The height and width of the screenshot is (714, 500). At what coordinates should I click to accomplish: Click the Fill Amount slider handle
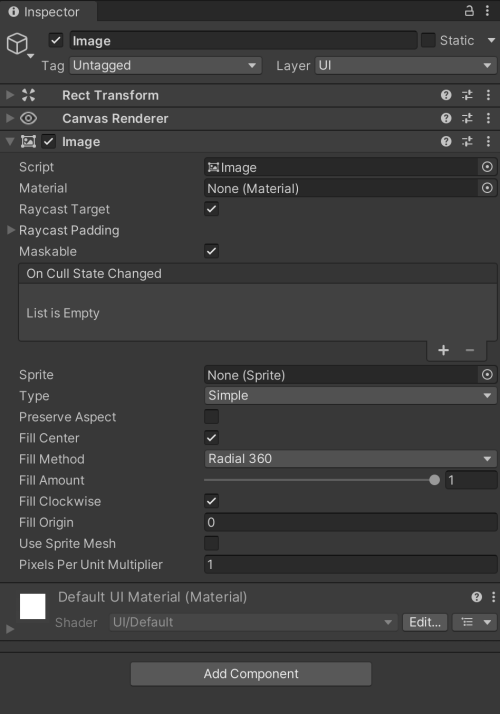click(x=434, y=480)
